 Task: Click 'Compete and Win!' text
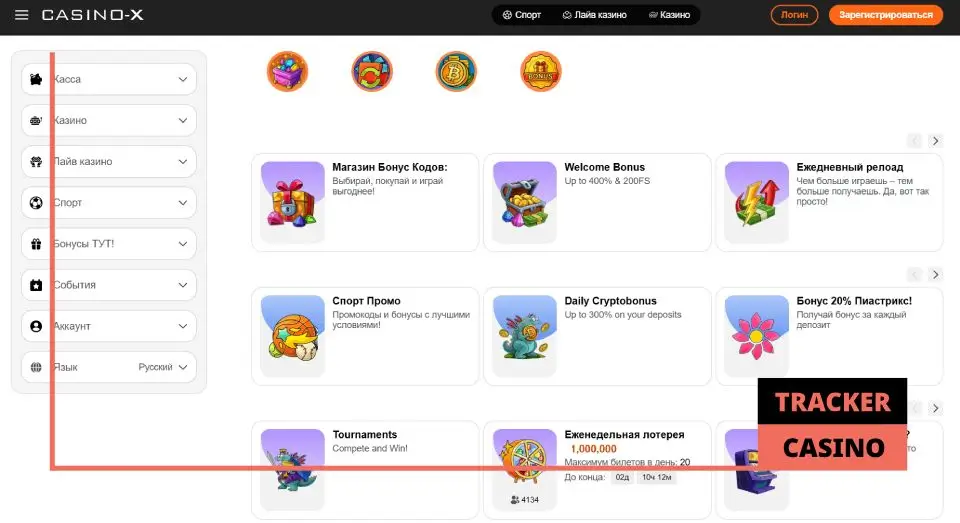click(x=370, y=448)
